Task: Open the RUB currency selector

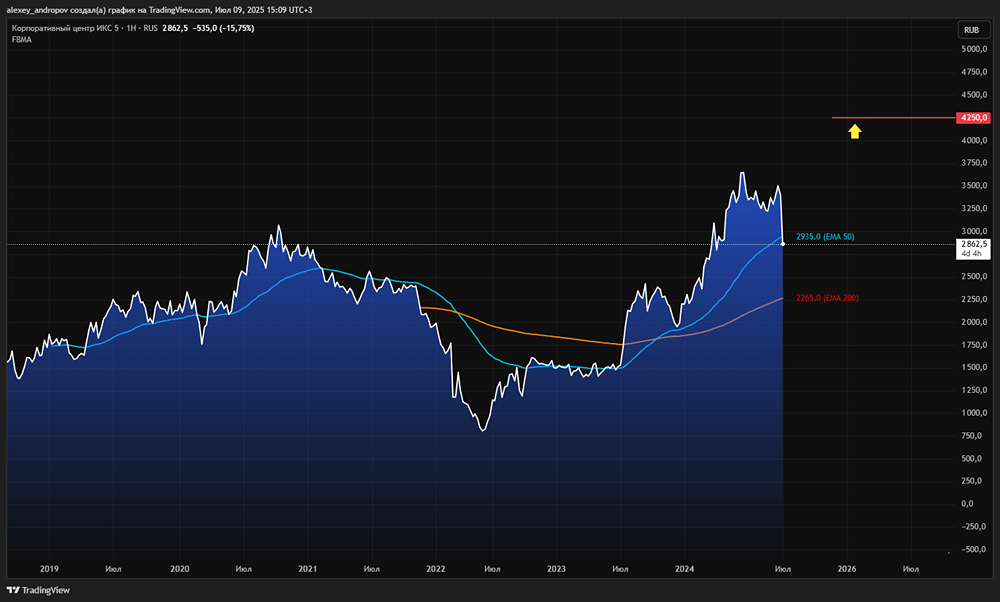Action: [970, 30]
